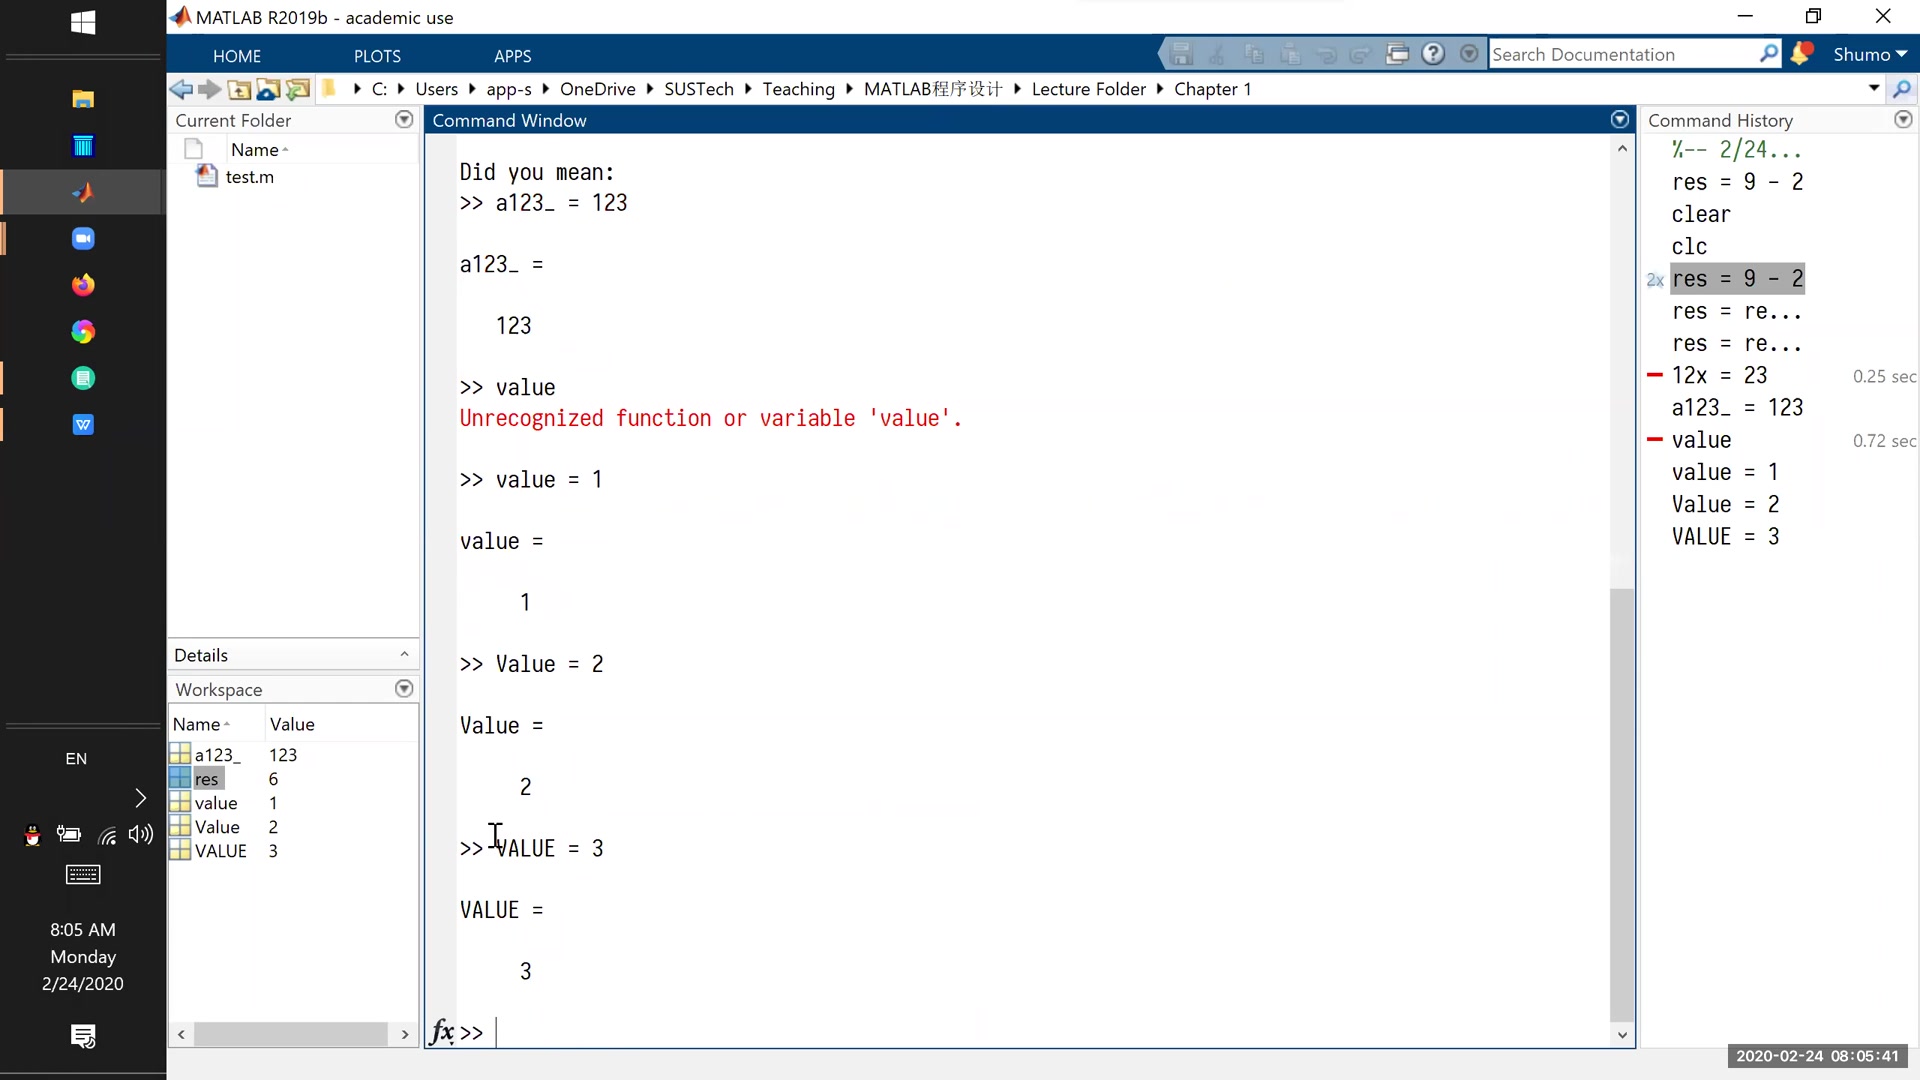Screen dimensions: 1920x1080
Task: Select the Lecture Folder path segment
Action: [1088, 89]
